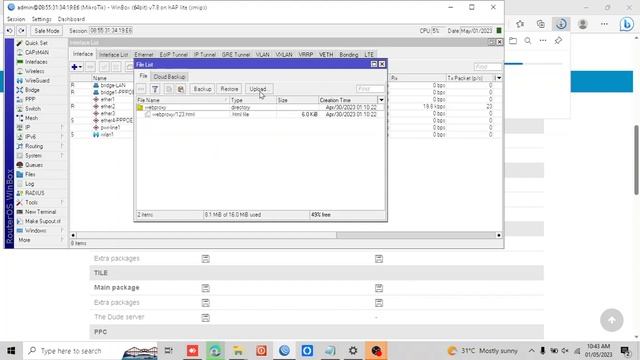Select the webproxy directory row
The width and height of the screenshot is (640, 360).
[260, 107]
